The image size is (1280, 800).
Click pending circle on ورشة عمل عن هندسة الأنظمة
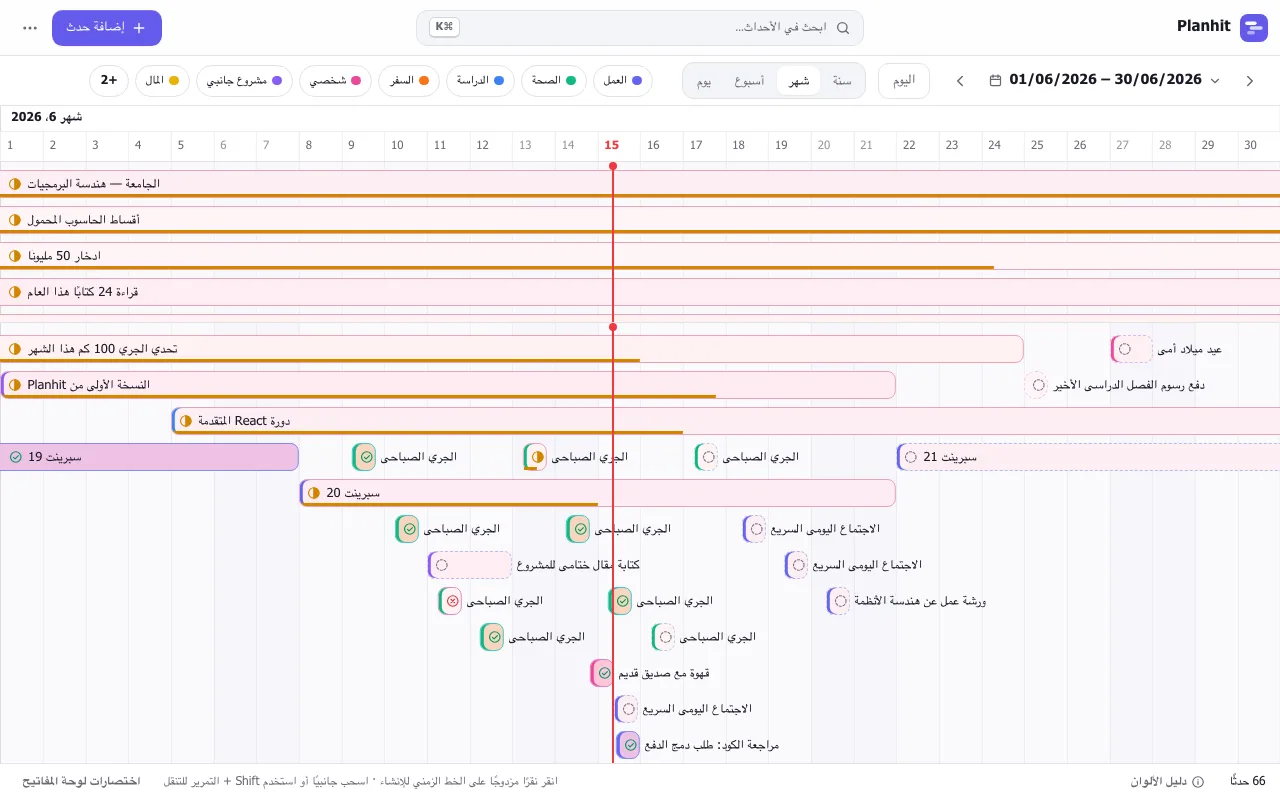pyautogui.click(x=841, y=601)
